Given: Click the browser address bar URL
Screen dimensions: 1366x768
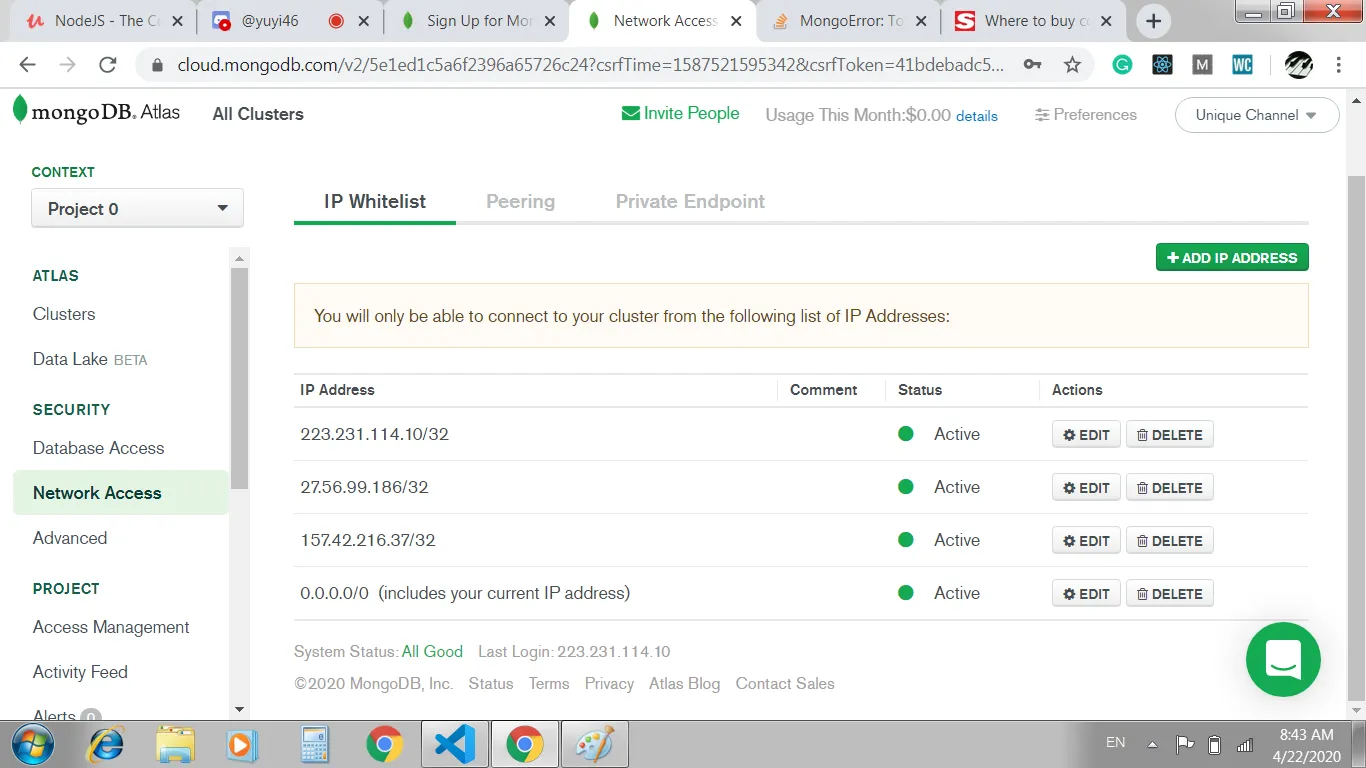Looking at the screenshot, I should coord(590,65).
